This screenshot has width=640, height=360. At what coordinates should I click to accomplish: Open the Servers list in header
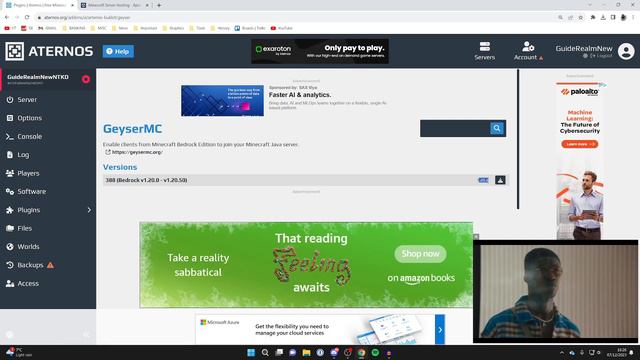(x=484, y=51)
